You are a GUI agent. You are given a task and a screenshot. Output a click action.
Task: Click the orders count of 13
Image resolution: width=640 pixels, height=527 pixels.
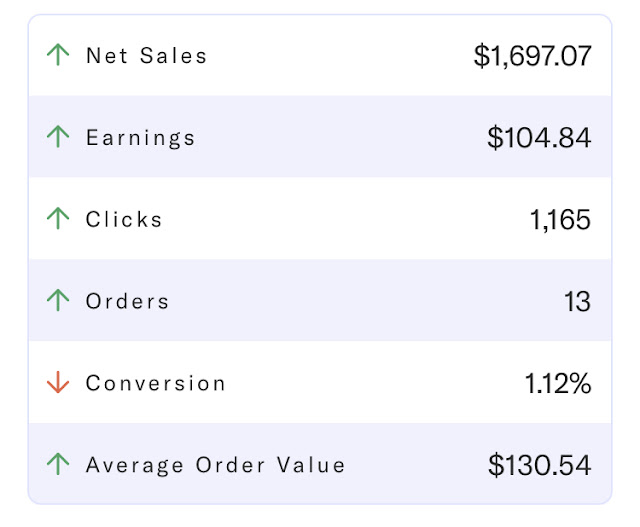[x=577, y=302]
